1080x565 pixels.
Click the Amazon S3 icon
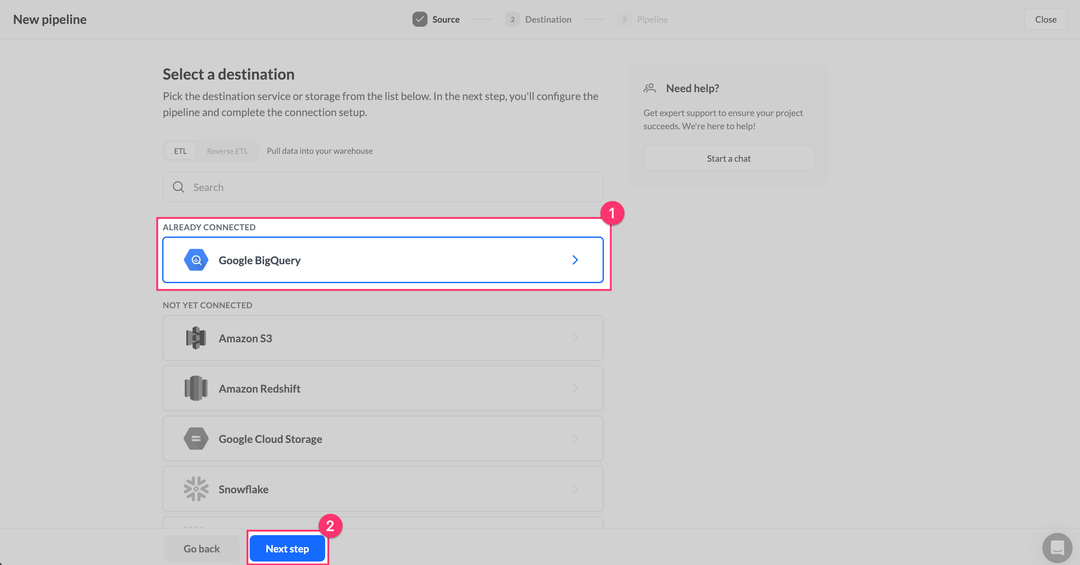pos(196,338)
